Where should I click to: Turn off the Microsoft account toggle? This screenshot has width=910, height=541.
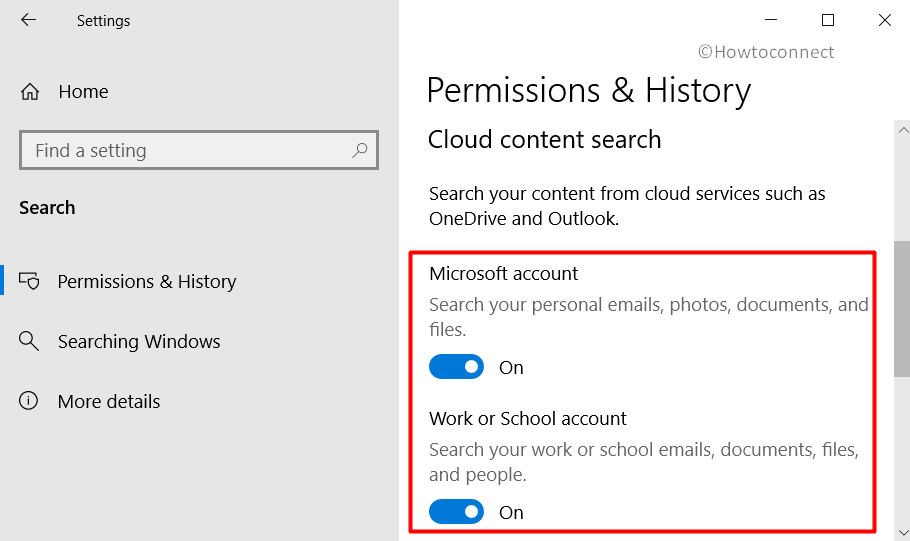[456, 367]
